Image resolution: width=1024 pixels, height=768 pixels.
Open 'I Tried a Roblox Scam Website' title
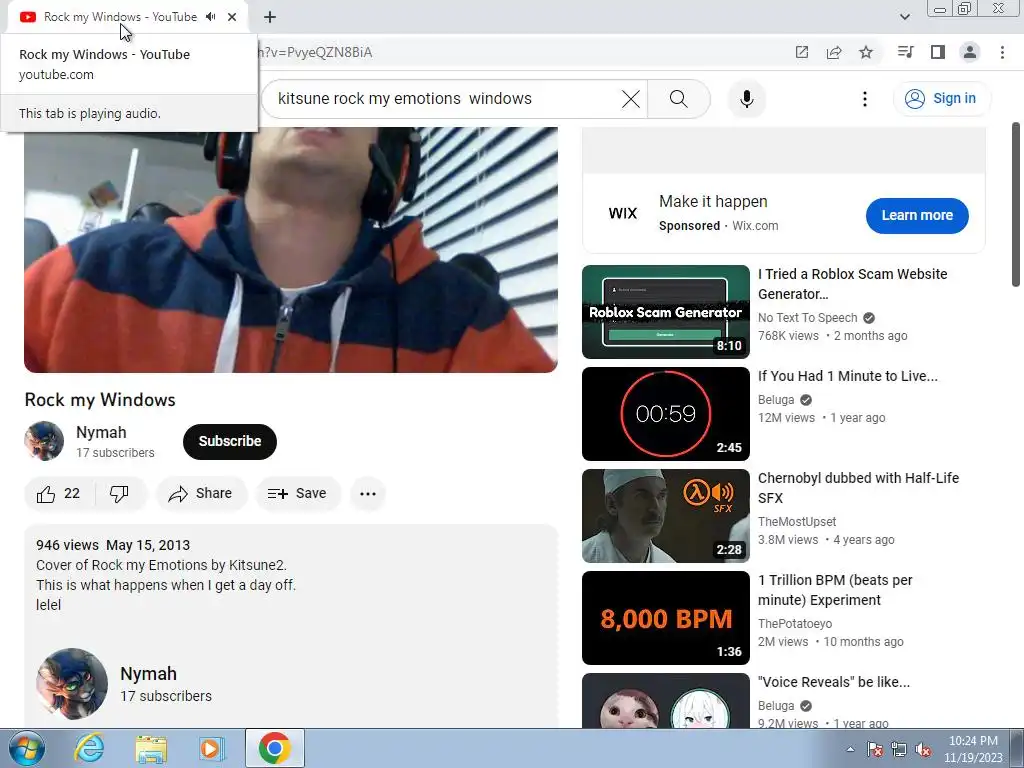coord(852,284)
